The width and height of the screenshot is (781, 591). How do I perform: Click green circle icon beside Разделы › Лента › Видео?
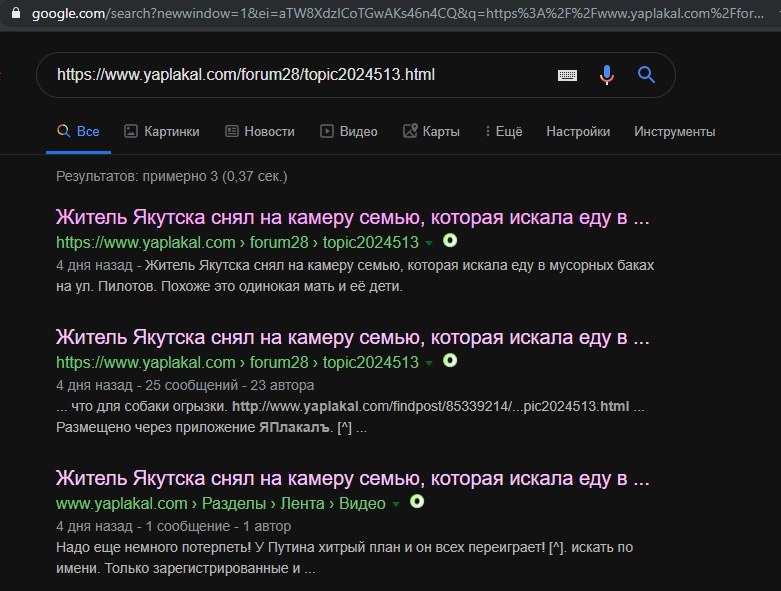tap(417, 501)
